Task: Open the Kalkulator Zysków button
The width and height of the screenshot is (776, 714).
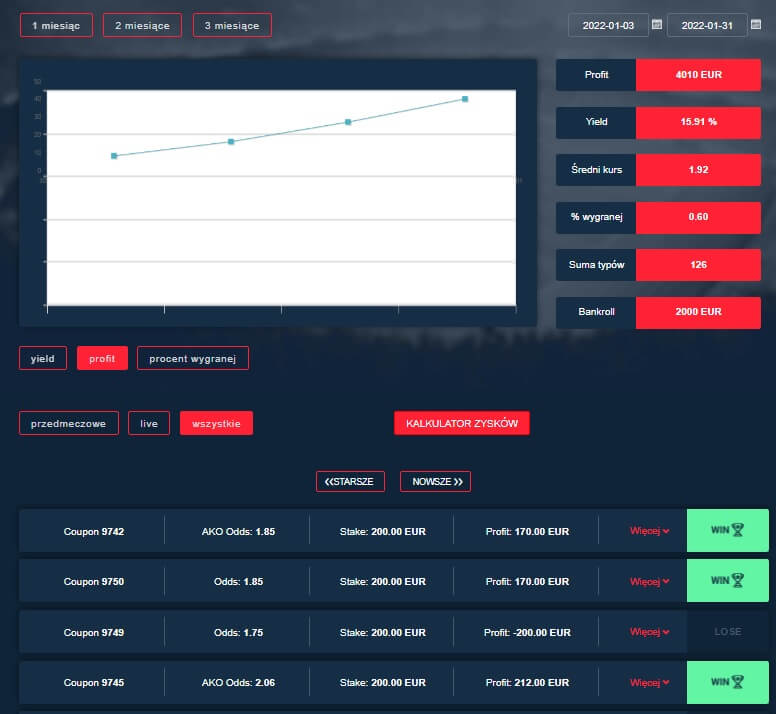Action: [x=461, y=424]
